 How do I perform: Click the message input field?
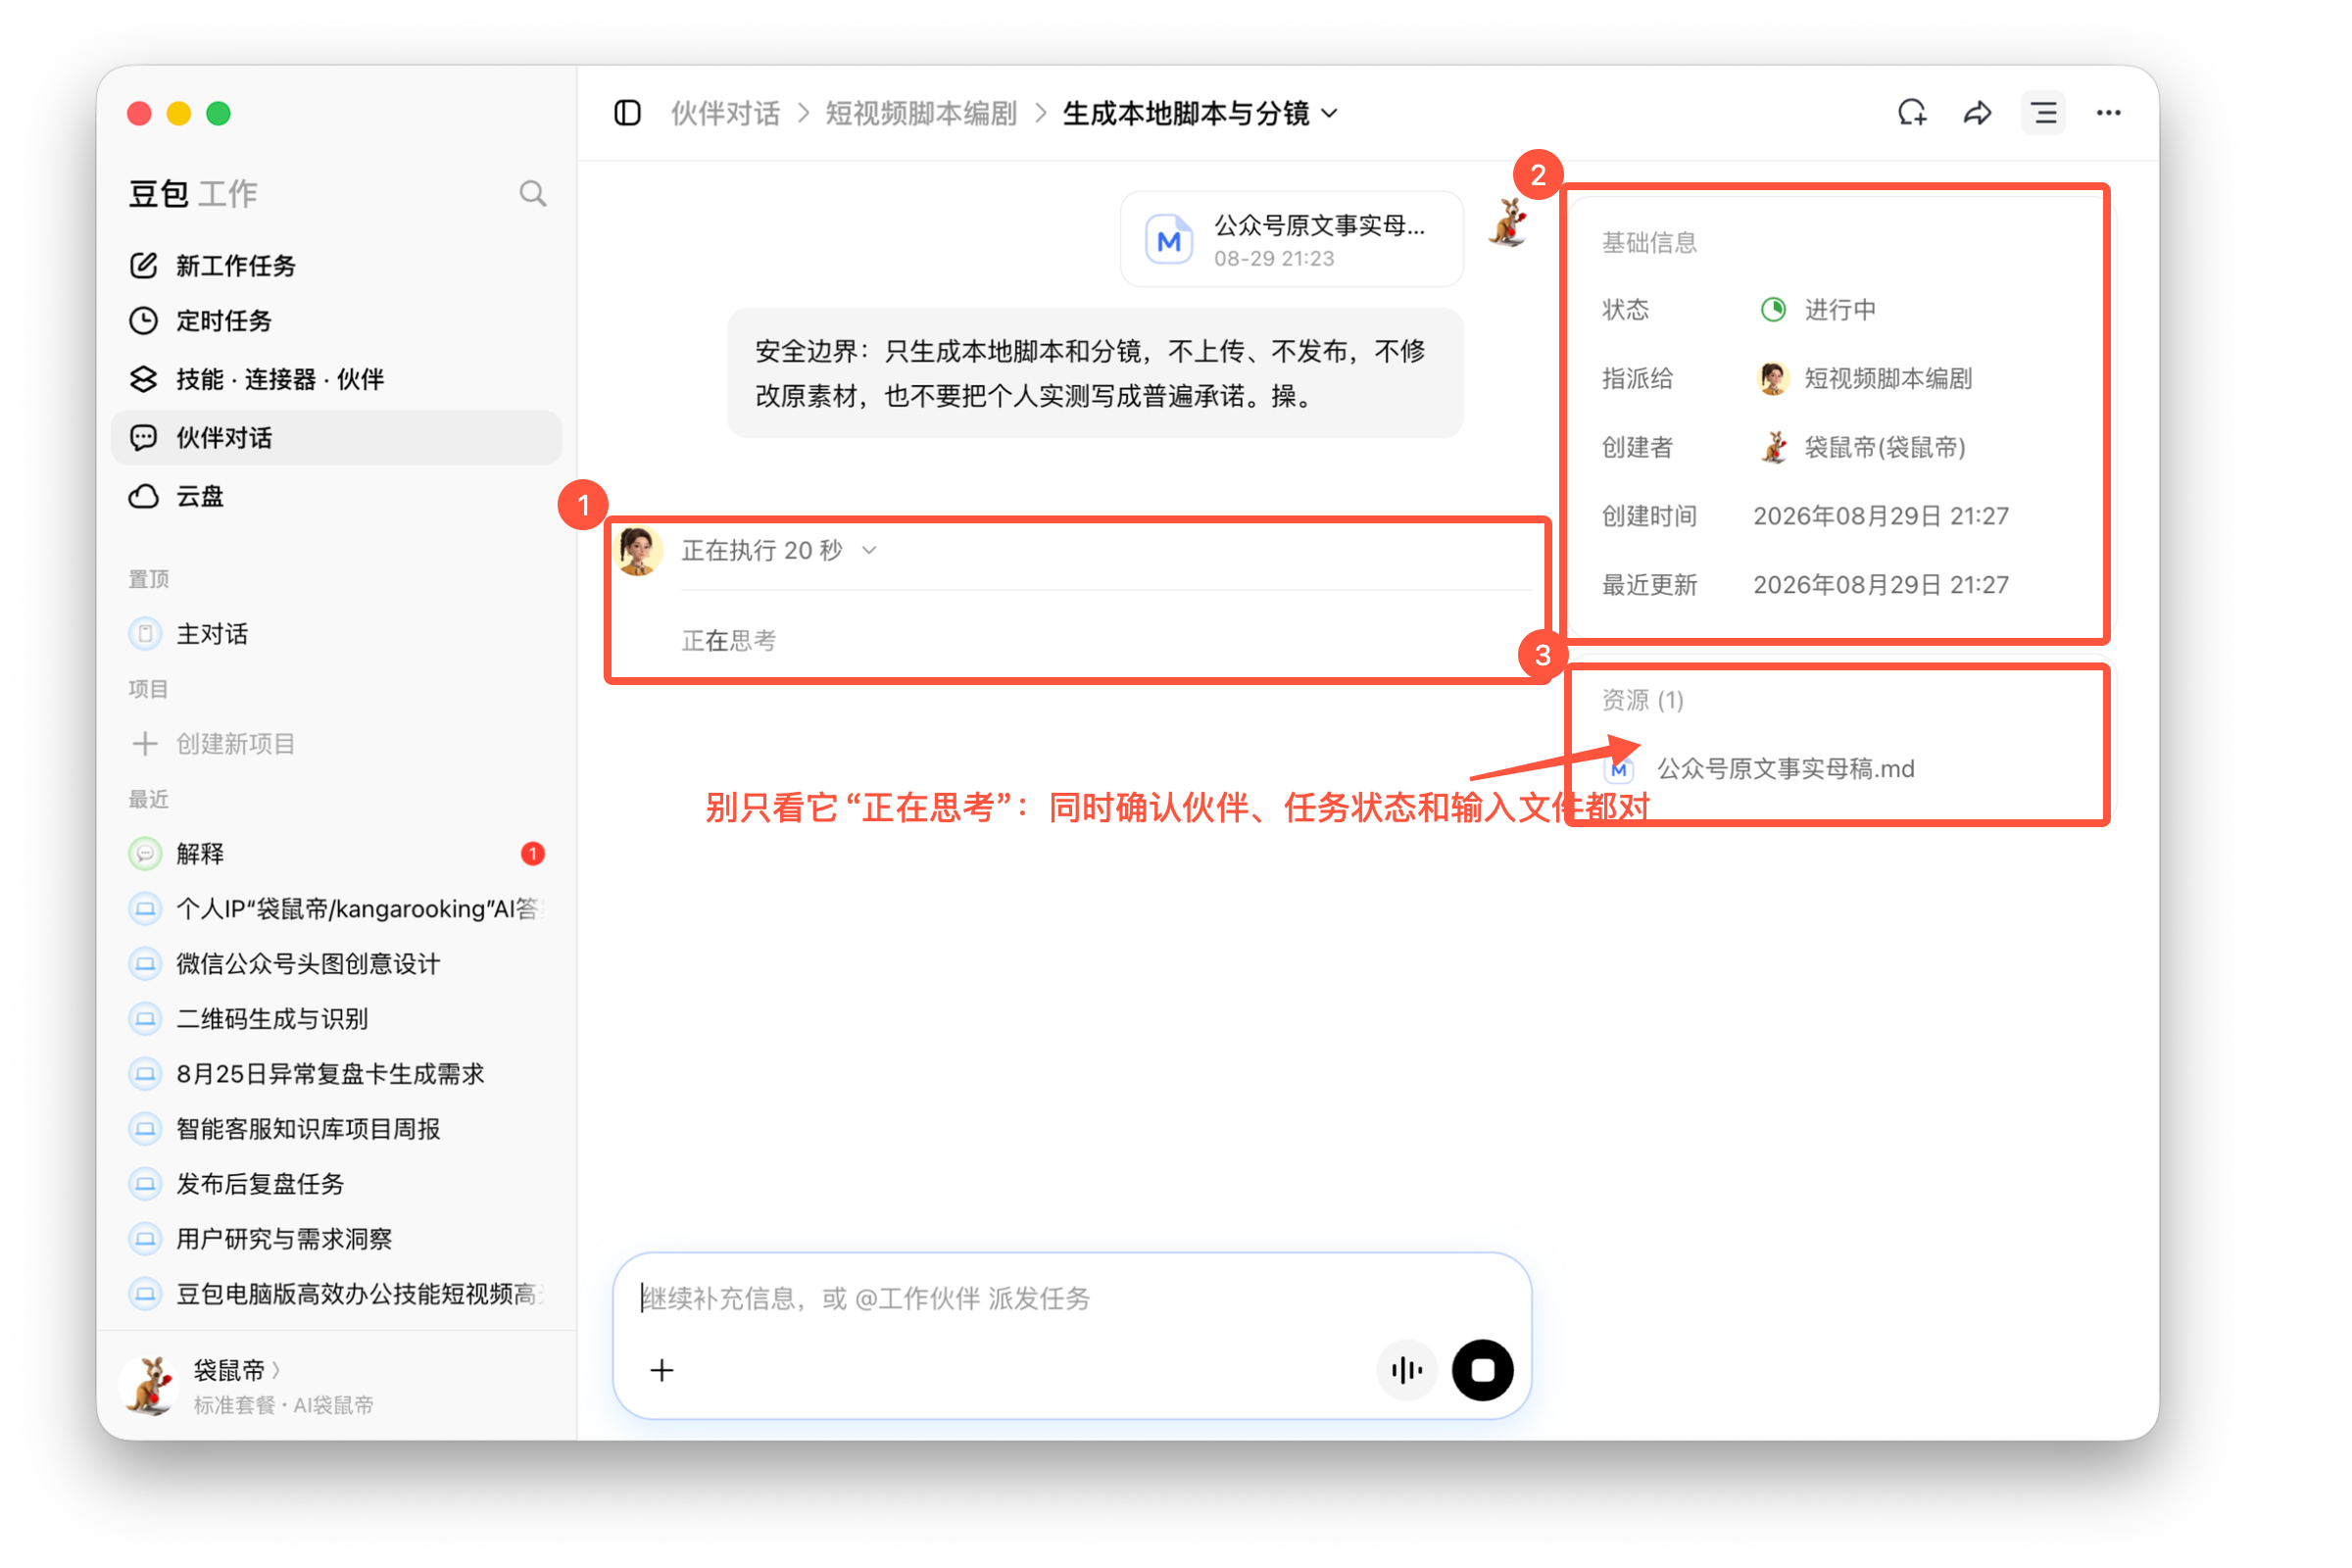[x=1072, y=1298]
